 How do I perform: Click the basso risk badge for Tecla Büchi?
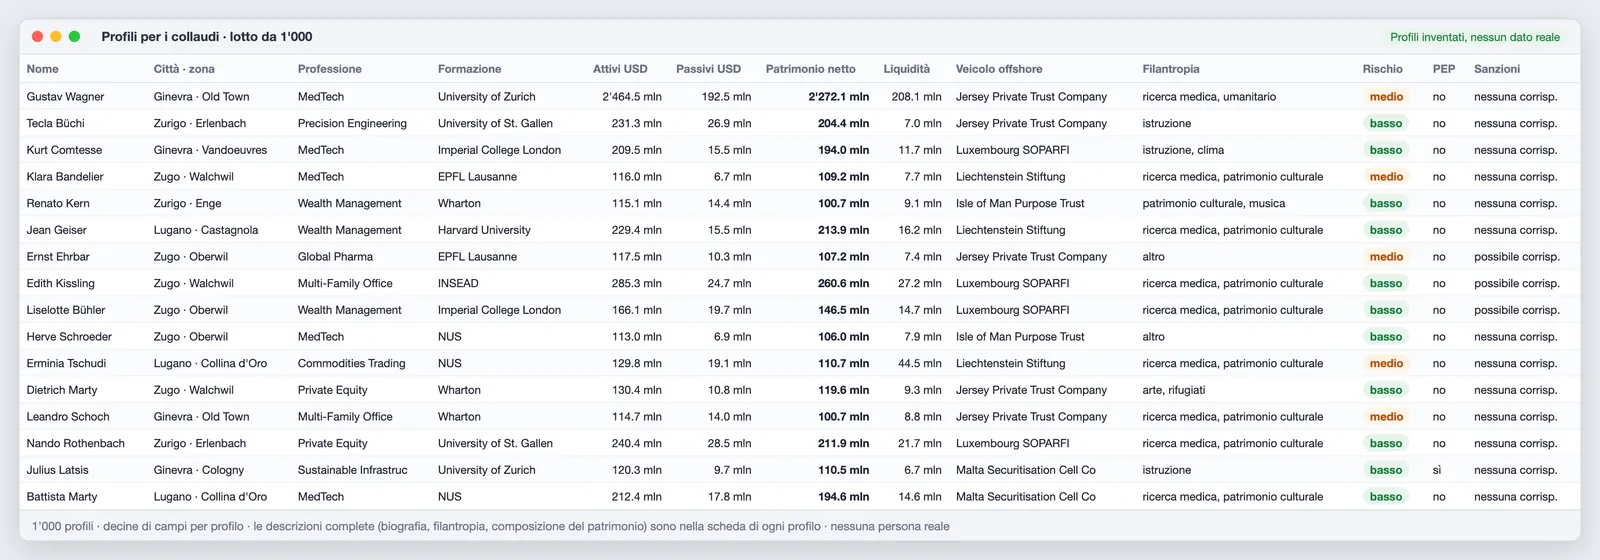1386,123
